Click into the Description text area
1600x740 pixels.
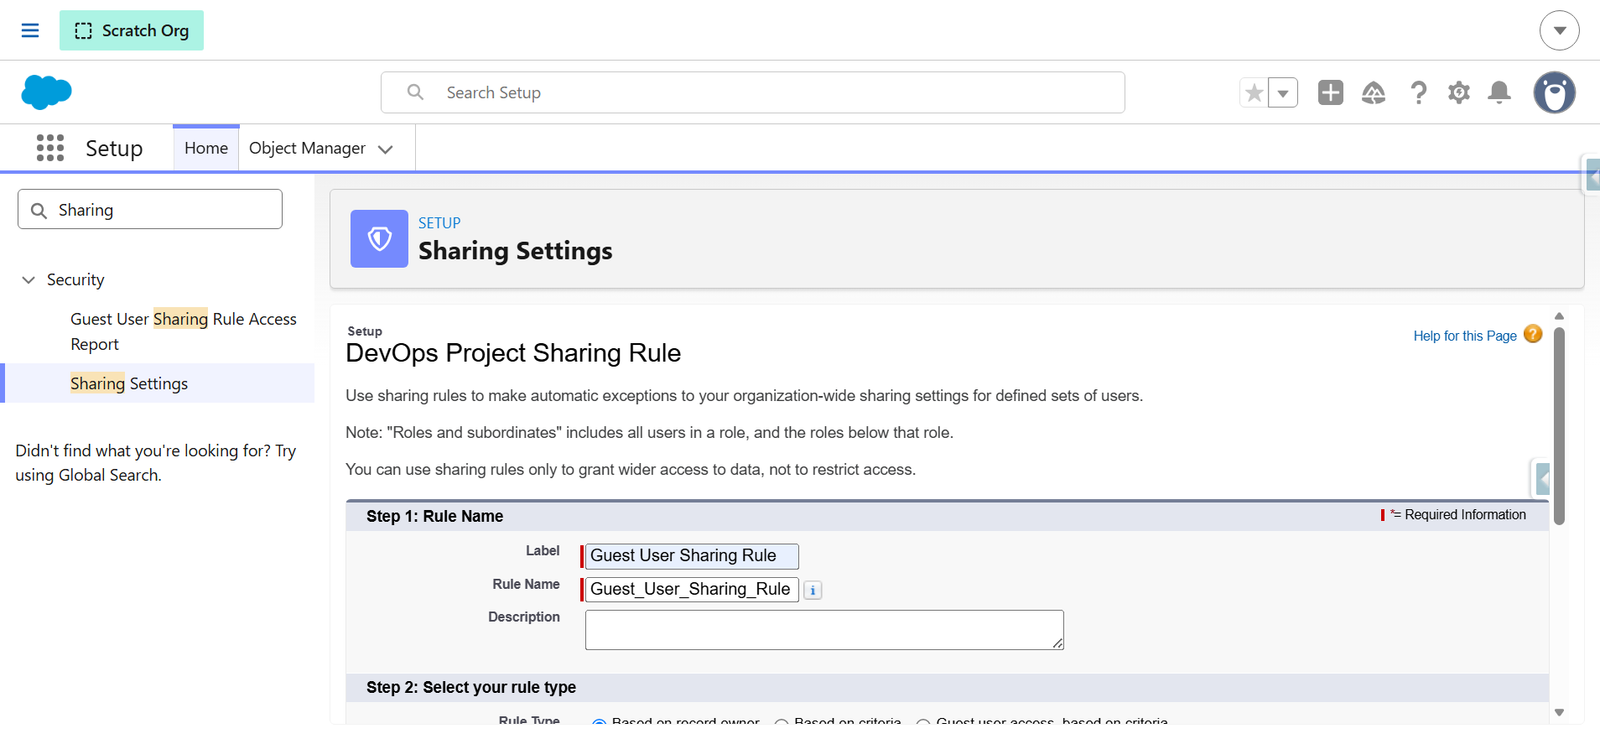(824, 630)
